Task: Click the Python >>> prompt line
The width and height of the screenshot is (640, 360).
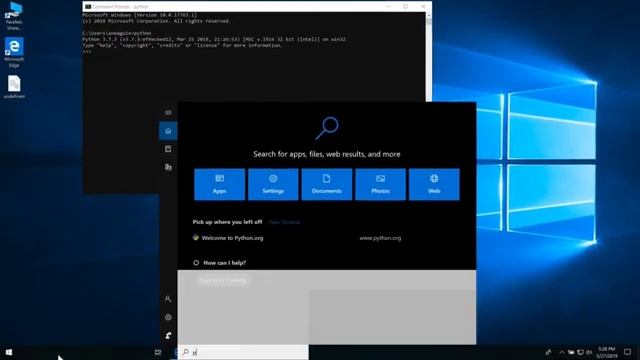Action: (x=87, y=51)
